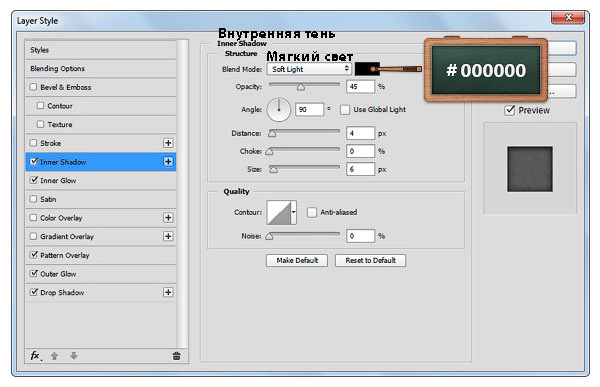Expand the Contour picker dropdown arrow
The width and height of the screenshot is (600, 387).
click(x=293, y=212)
